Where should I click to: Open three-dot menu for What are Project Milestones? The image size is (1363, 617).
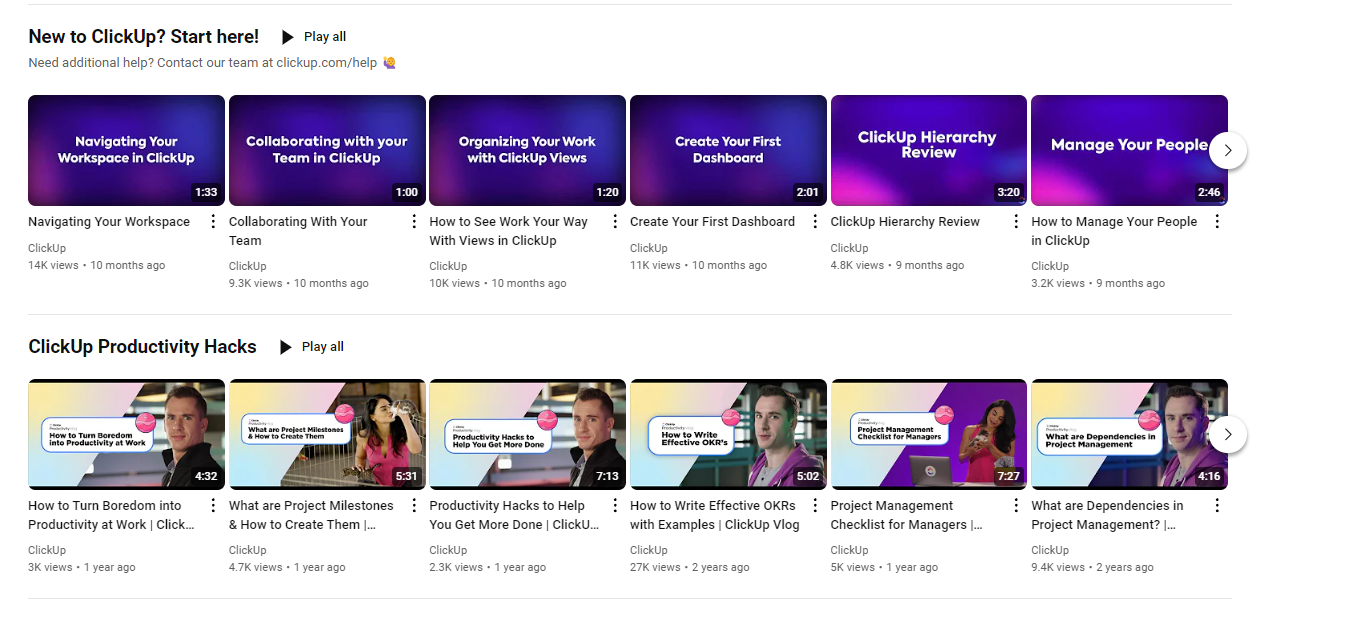(414, 506)
